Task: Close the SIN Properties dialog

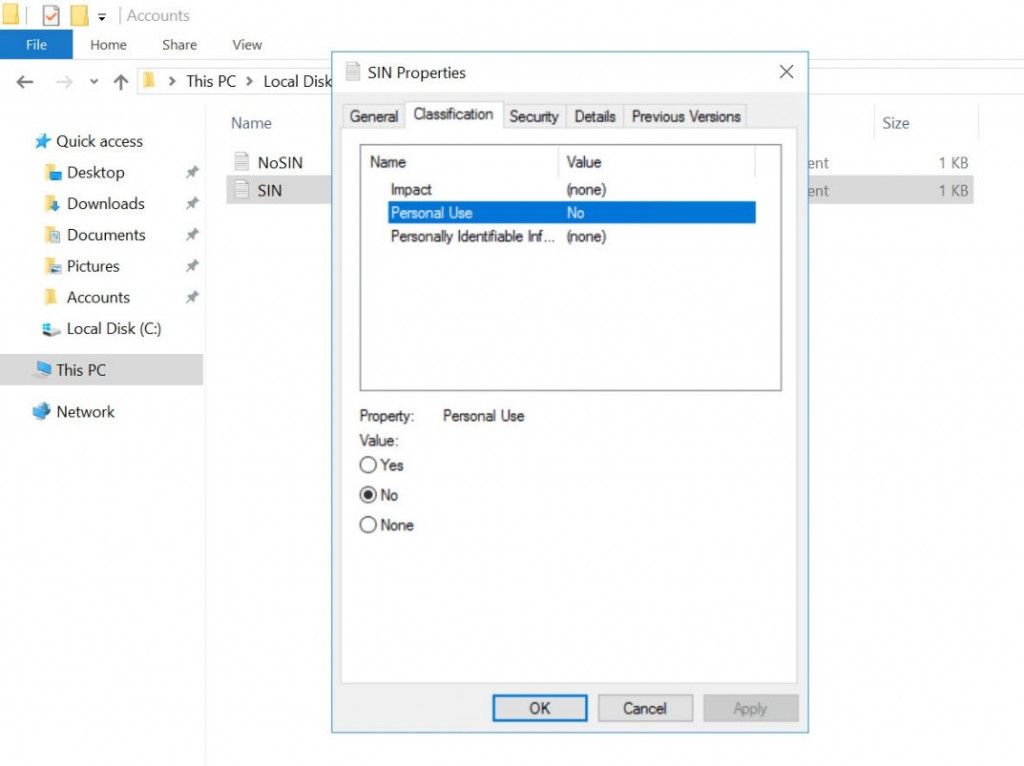Action: 786,72
